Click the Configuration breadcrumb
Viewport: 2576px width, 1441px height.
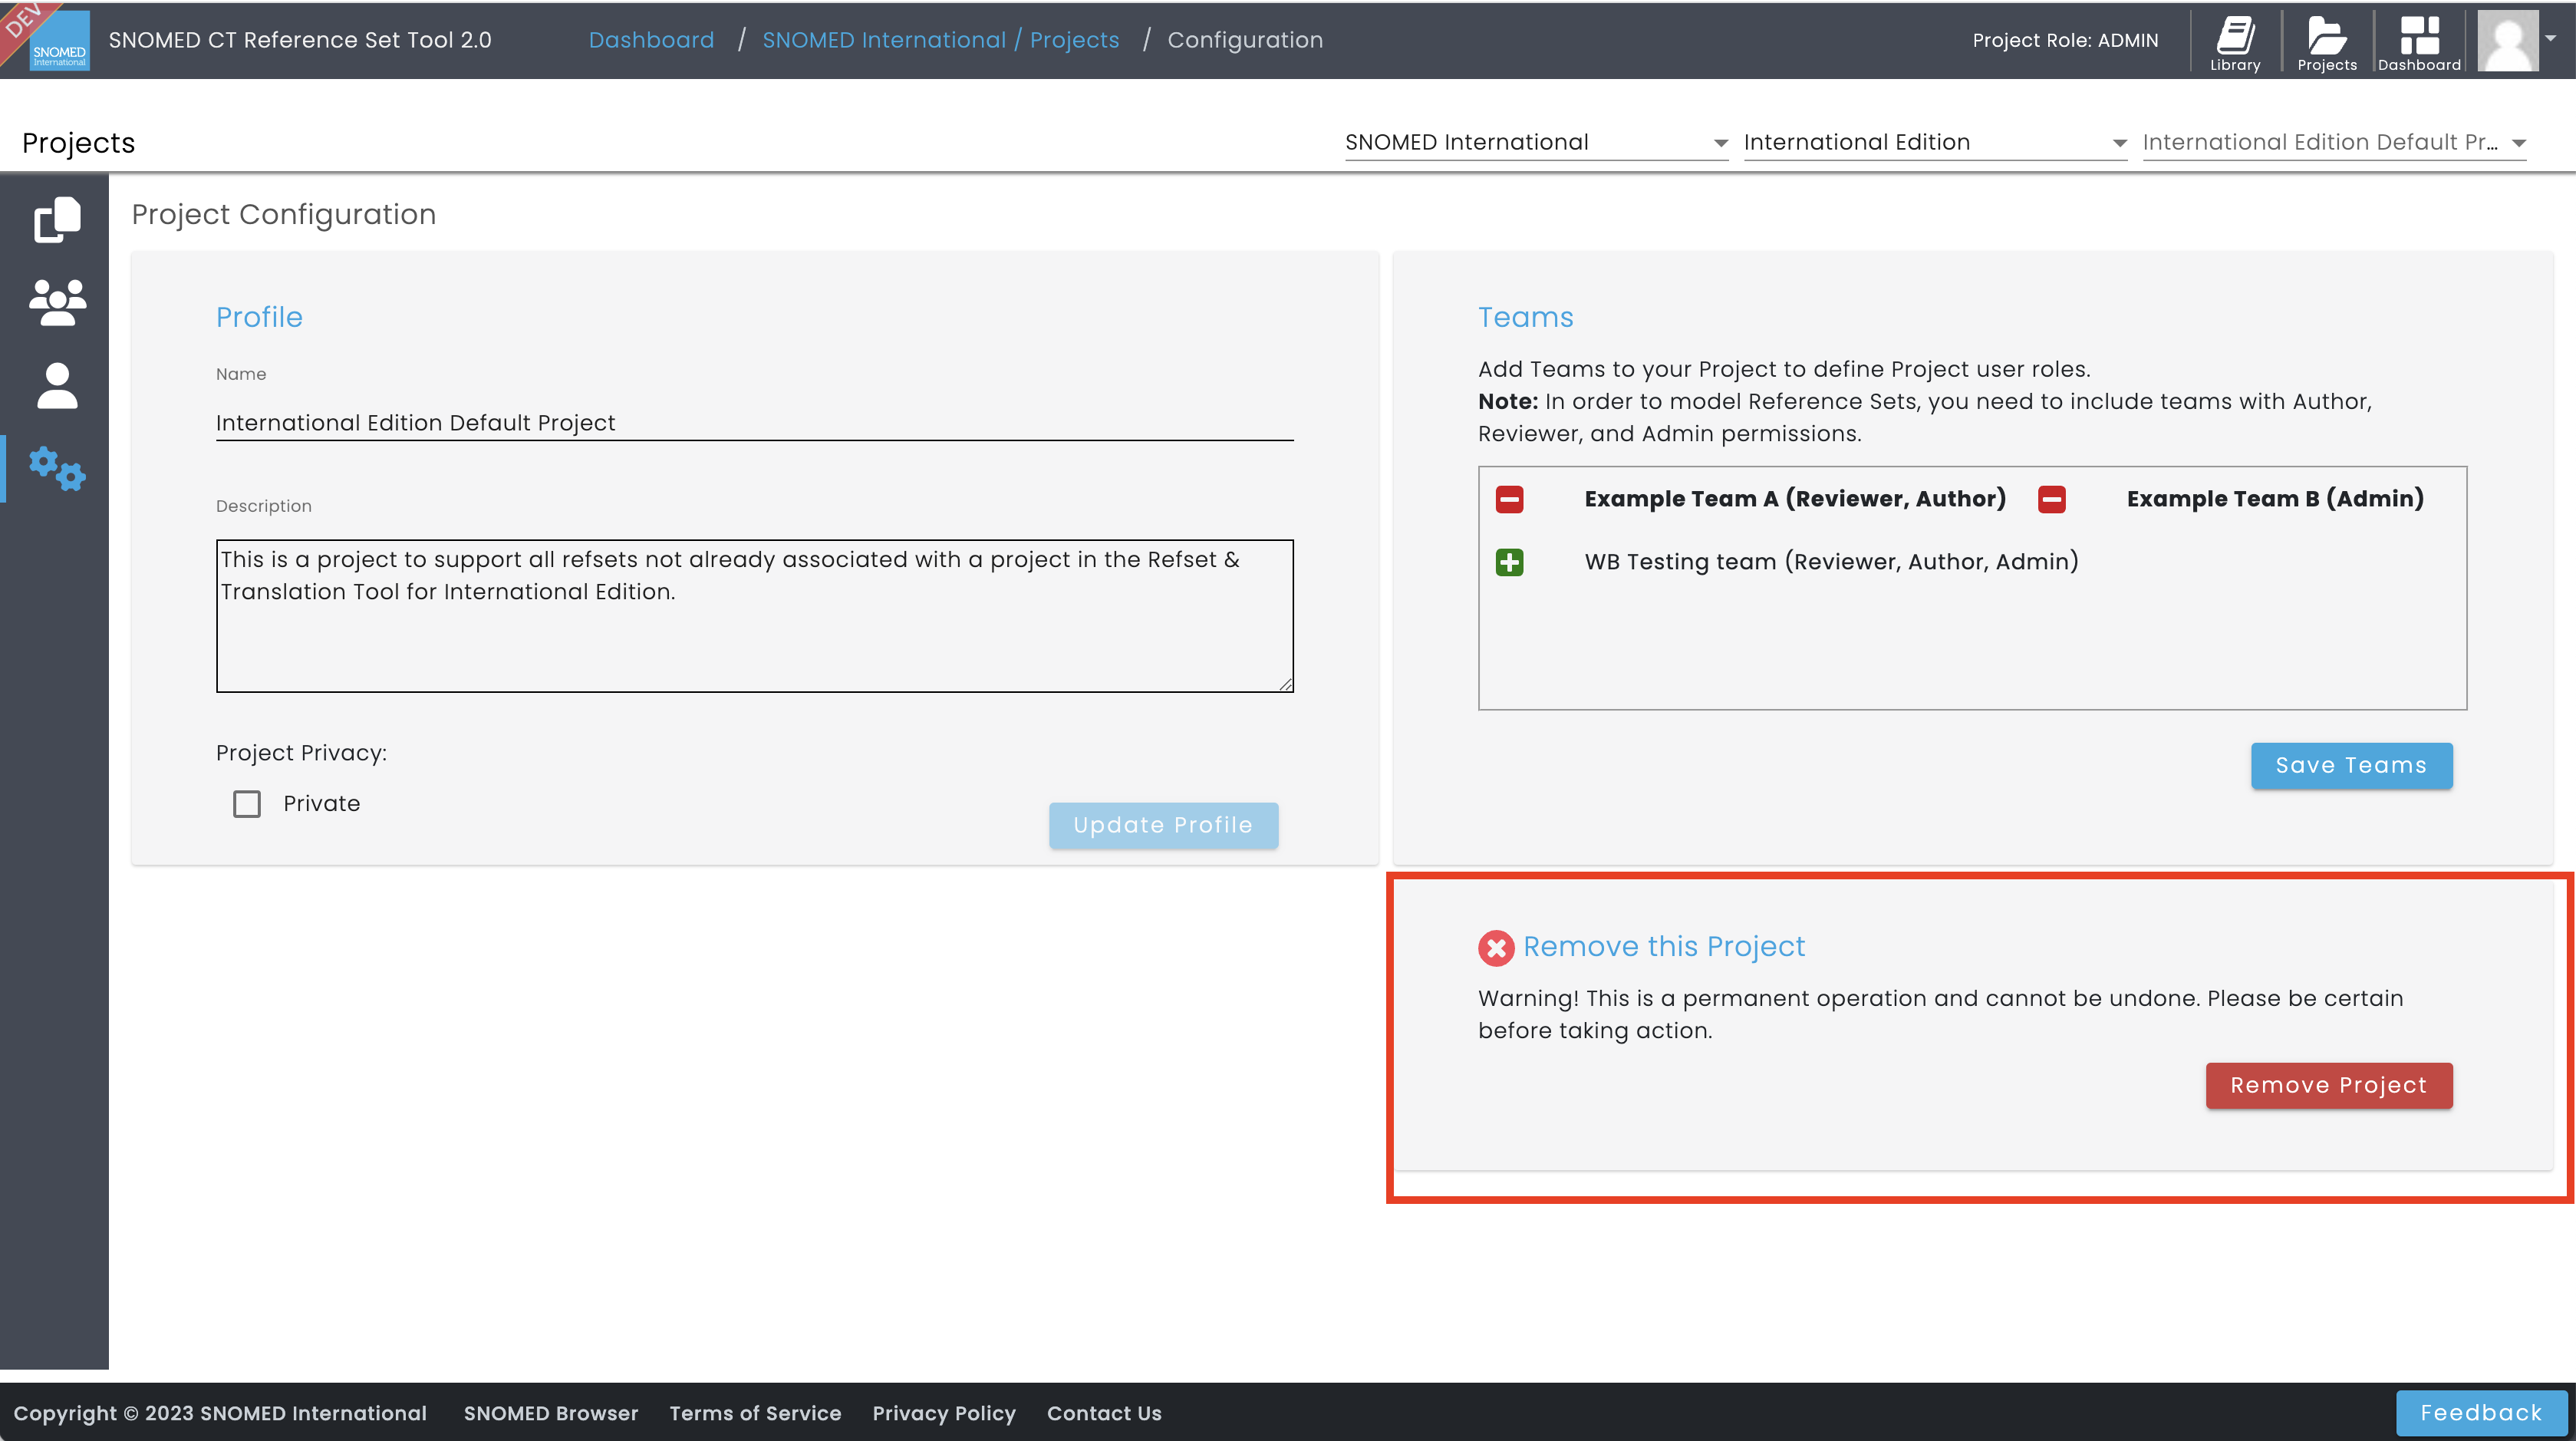click(x=1245, y=40)
